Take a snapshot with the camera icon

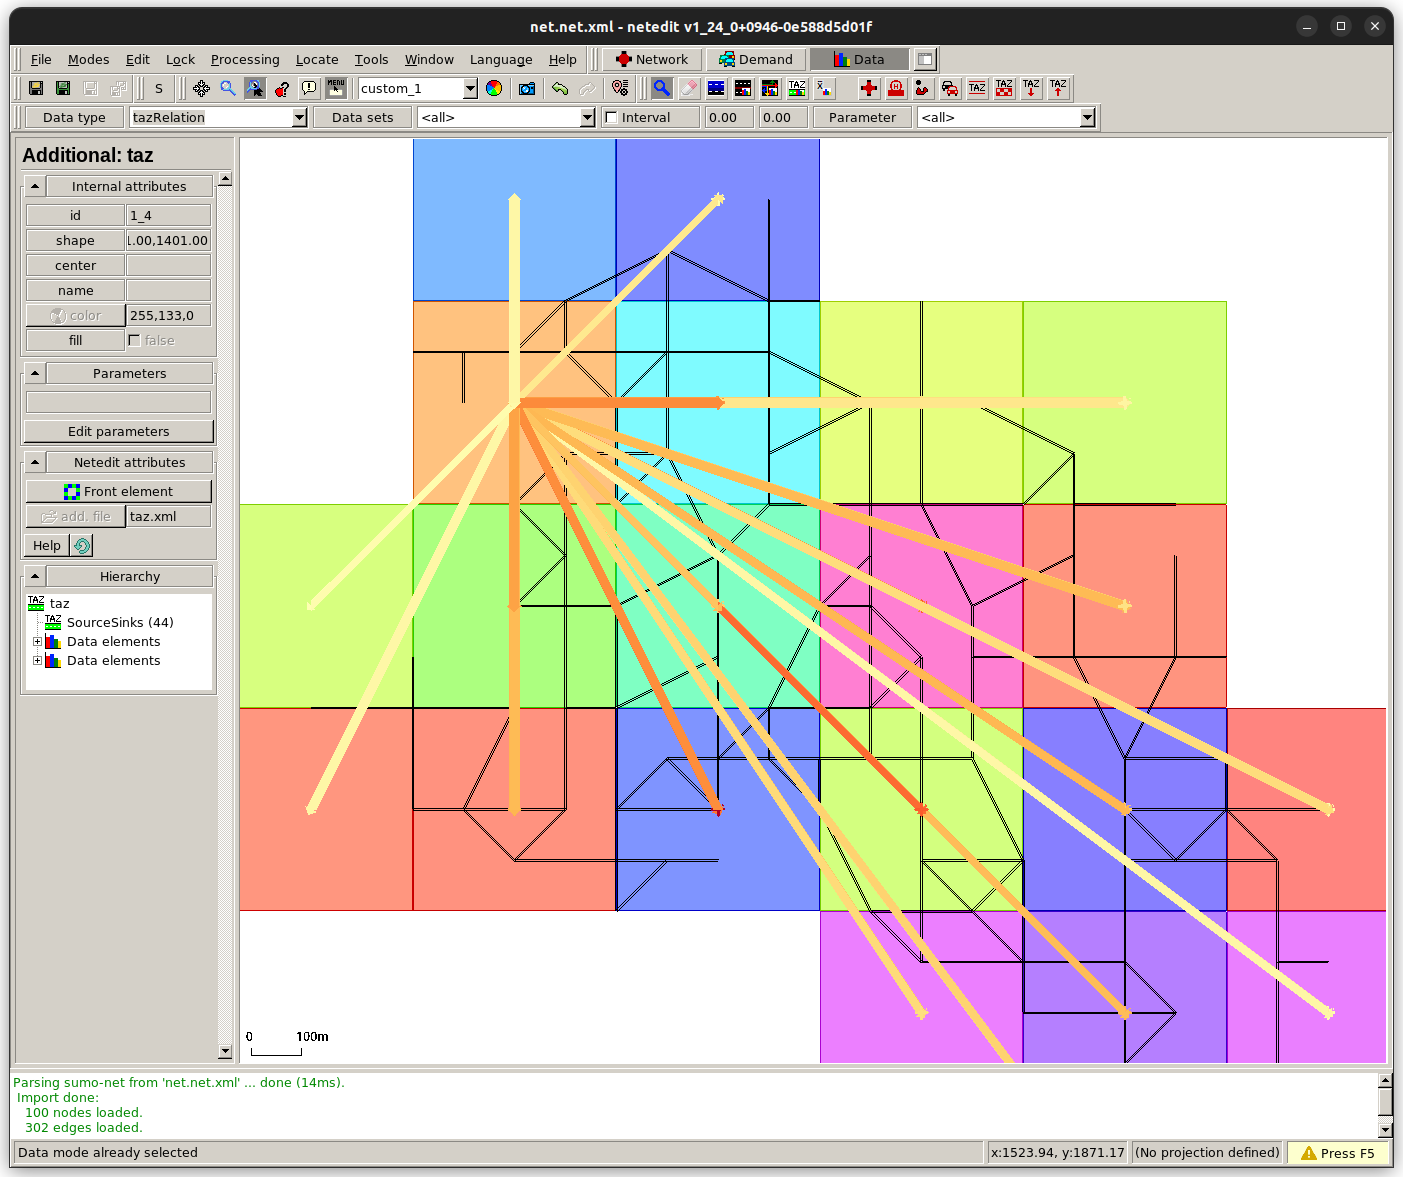click(x=527, y=88)
